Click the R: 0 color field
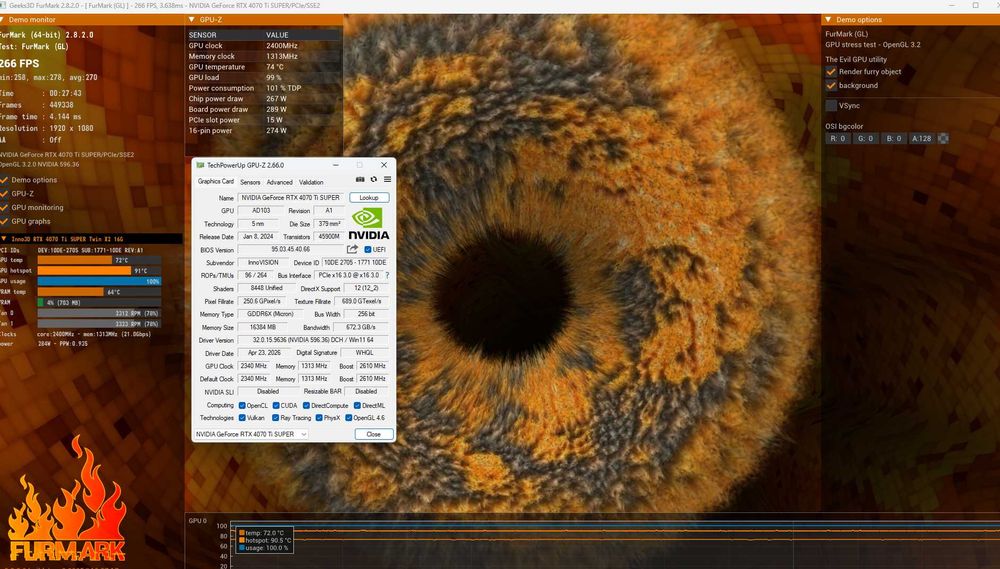1000x569 pixels. [x=837, y=138]
